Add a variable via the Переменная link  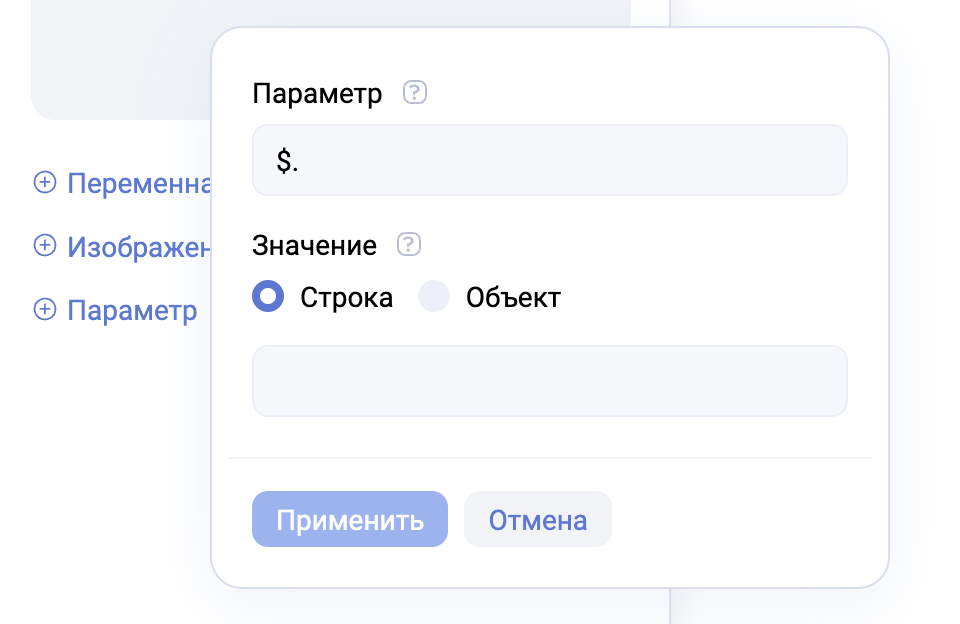(x=139, y=183)
